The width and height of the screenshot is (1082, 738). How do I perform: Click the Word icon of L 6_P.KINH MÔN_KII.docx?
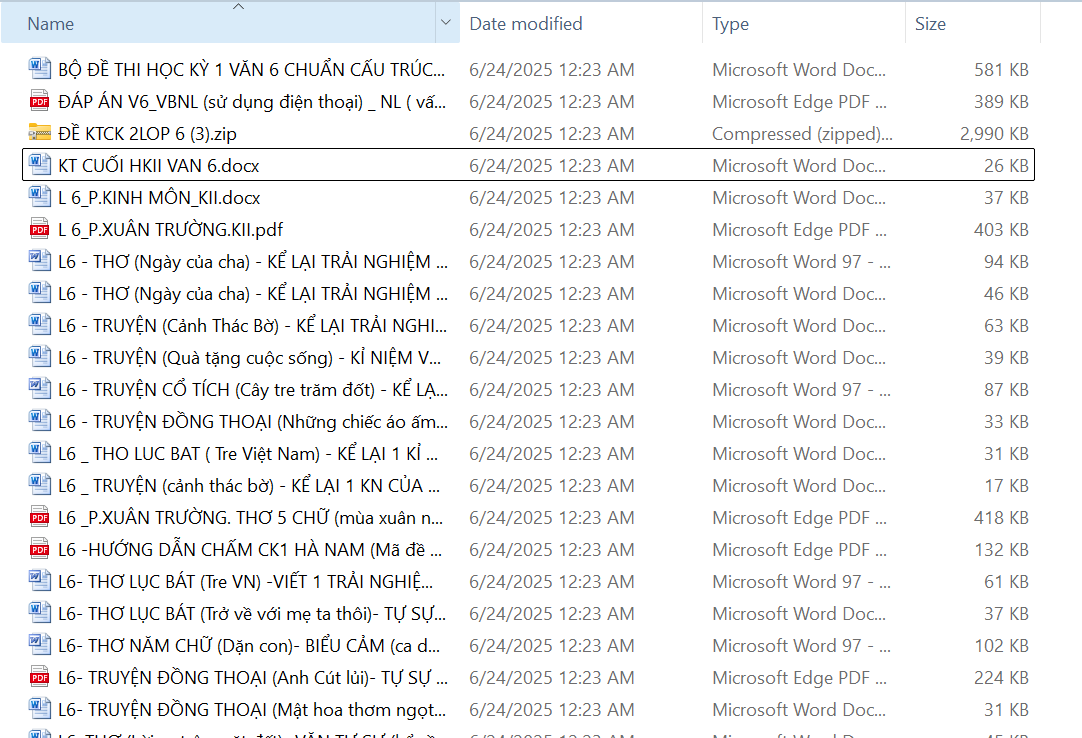(x=39, y=197)
